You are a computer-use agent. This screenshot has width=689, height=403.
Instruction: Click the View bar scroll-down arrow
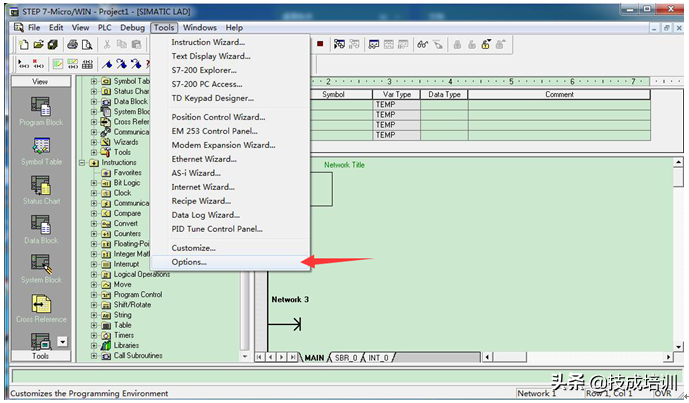[63, 341]
